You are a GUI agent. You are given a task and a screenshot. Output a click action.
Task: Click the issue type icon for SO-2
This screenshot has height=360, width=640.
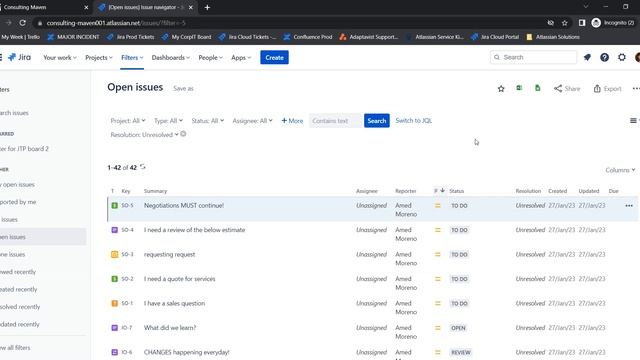pyautogui.click(x=115, y=279)
